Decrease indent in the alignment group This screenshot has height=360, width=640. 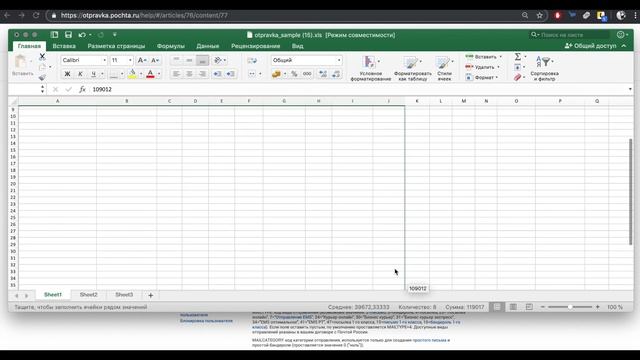pyautogui.click(x=217, y=74)
